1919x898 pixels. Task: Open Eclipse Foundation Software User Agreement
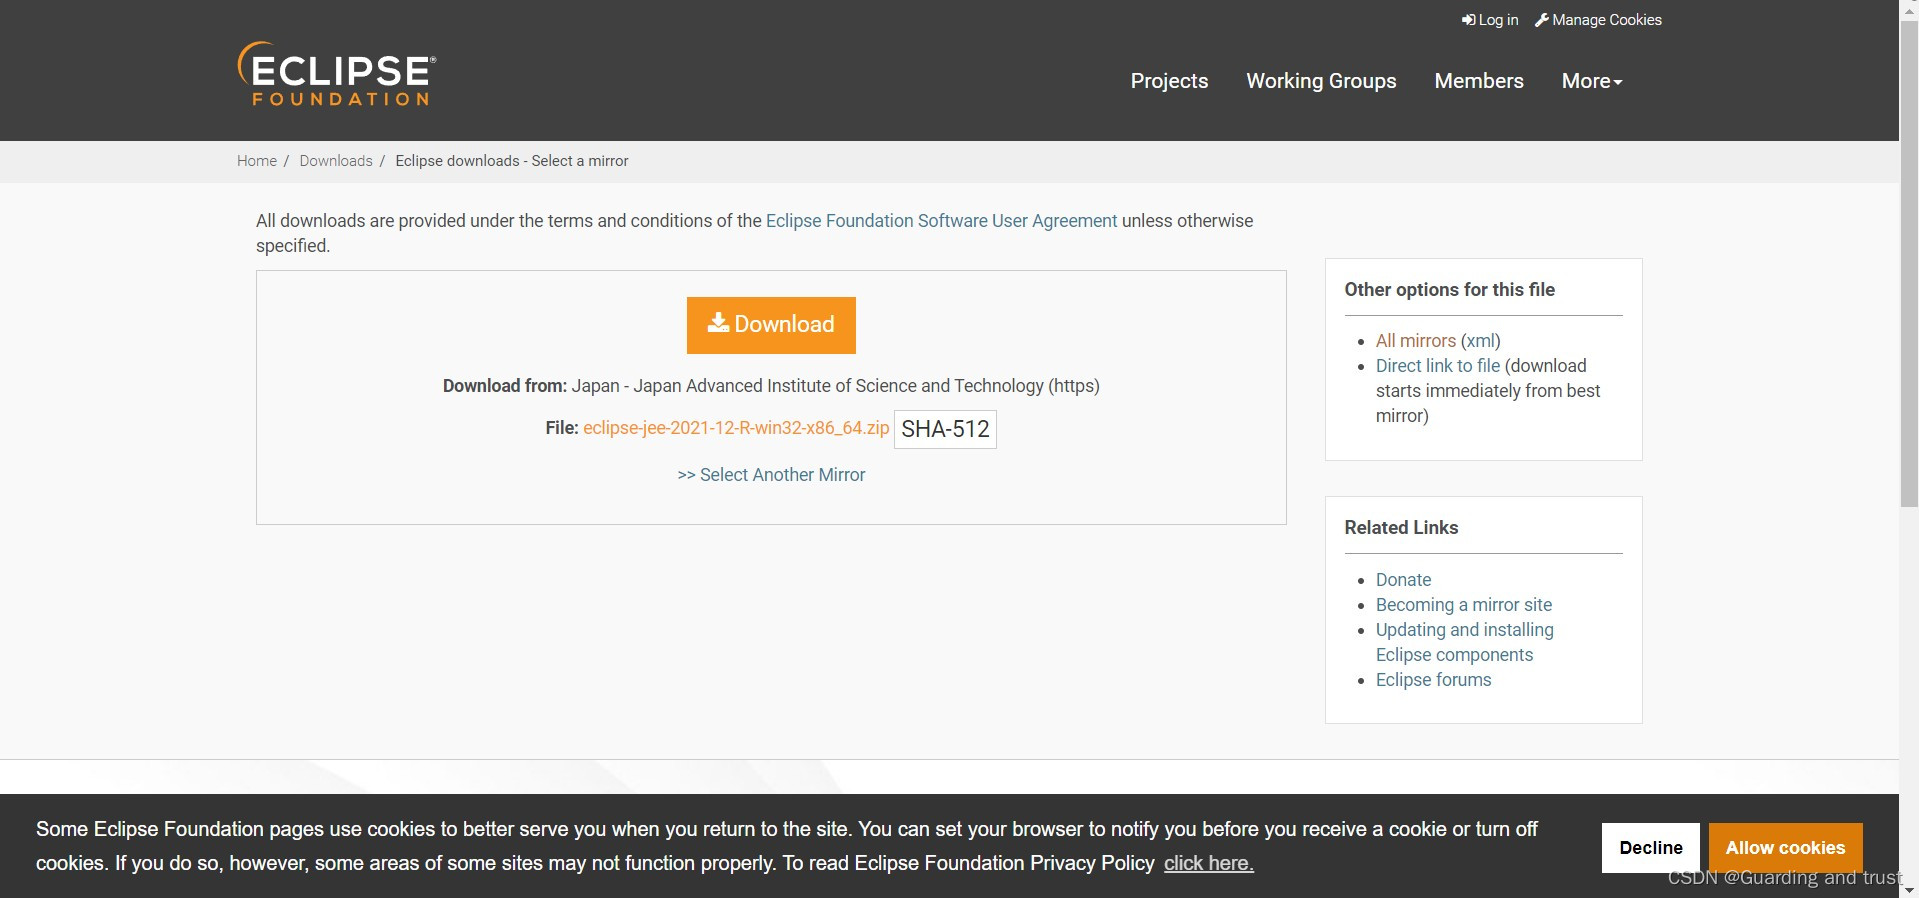(x=941, y=221)
